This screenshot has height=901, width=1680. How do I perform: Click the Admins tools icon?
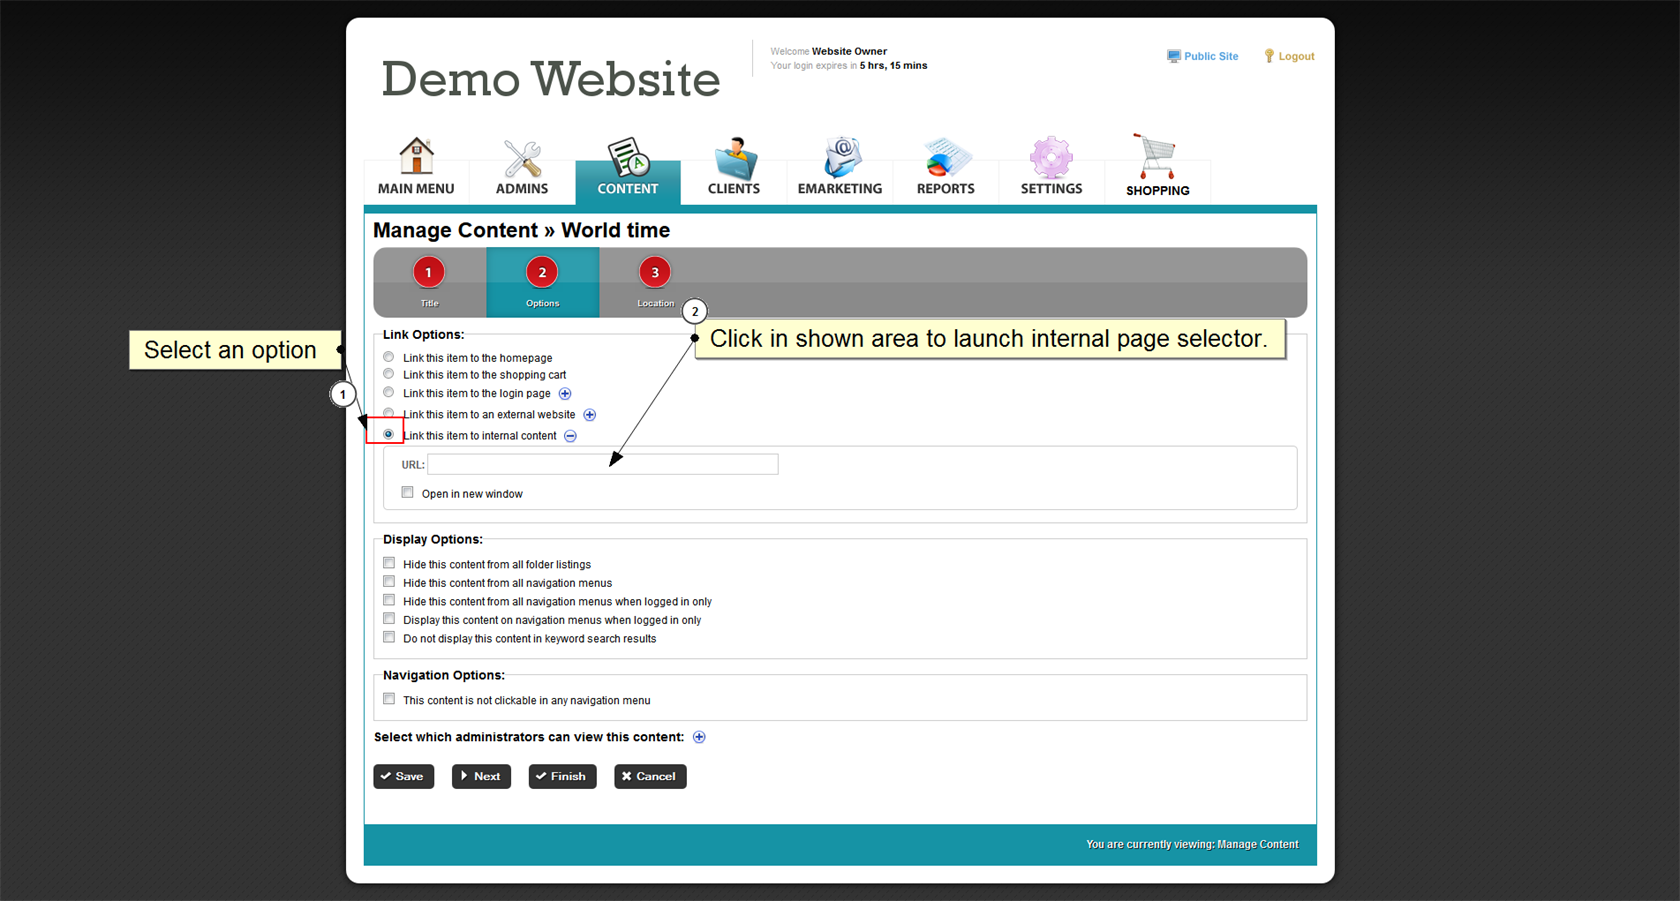pos(522,158)
